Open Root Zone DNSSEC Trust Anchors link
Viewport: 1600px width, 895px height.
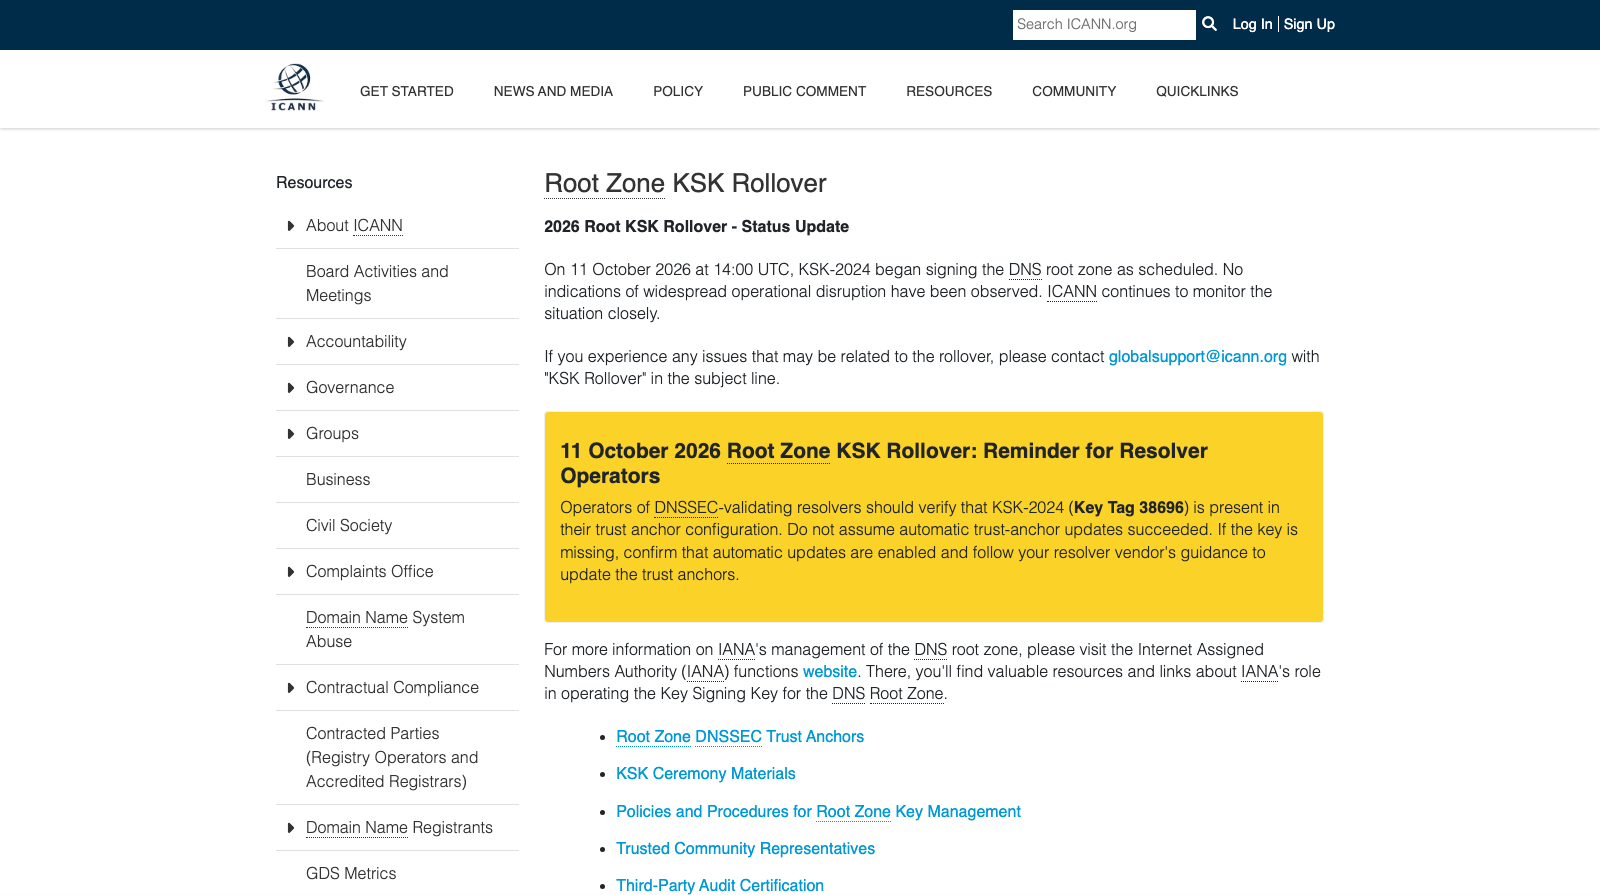pos(740,736)
